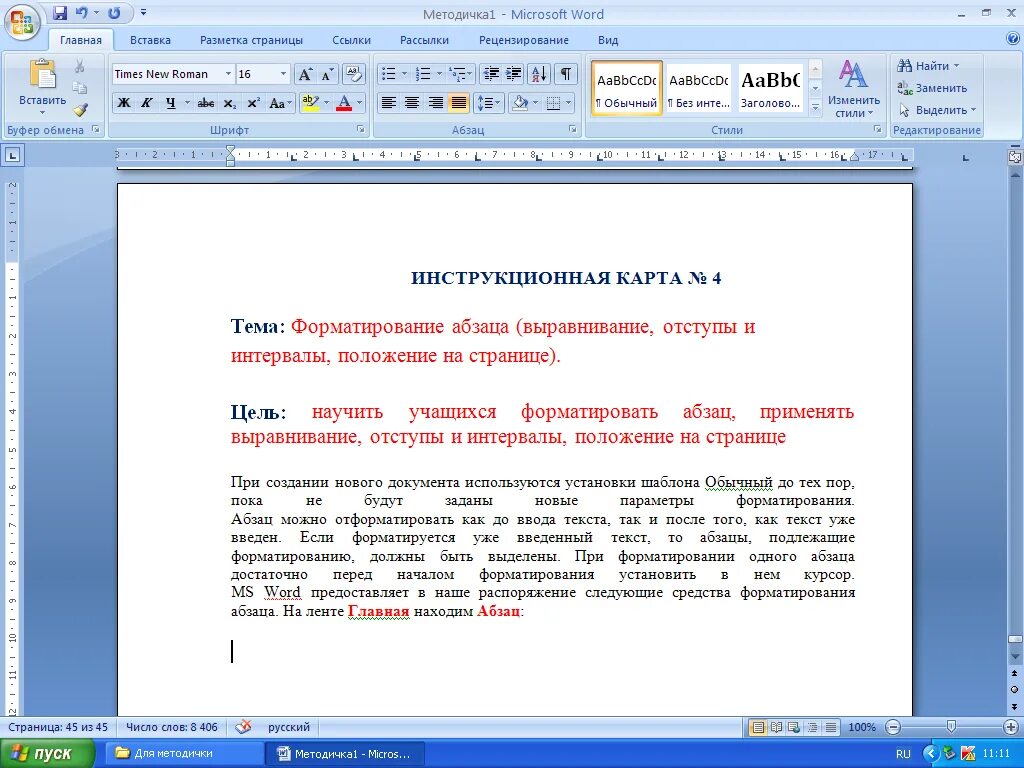Image resolution: width=1024 pixels, height=768 pixels.
Task: Cut selection with scissors icon
Action: pyautogui.click(x=80, y=66)
